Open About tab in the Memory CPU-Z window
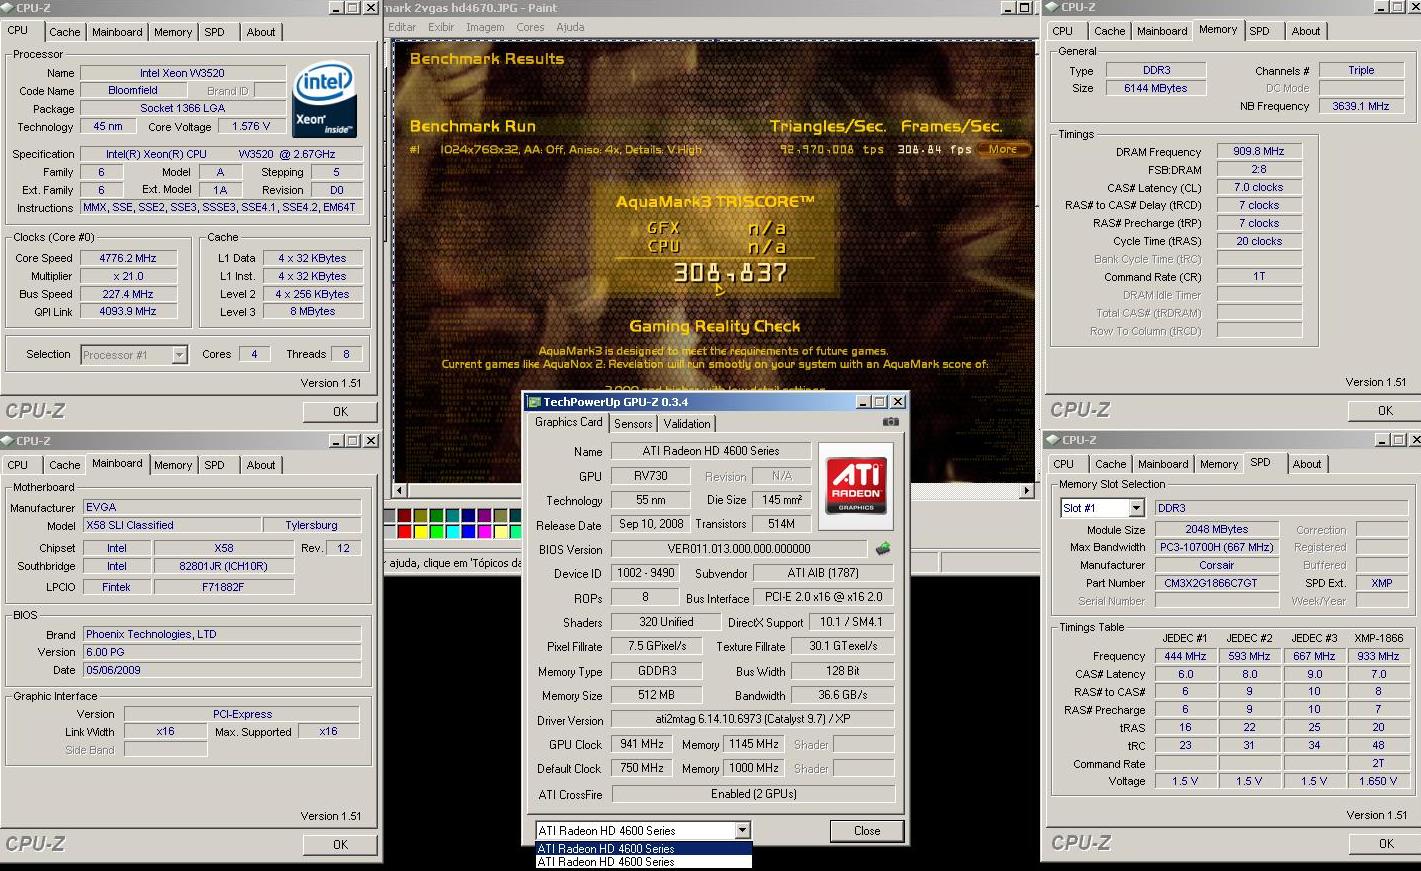Screen dimensions: 1421x871 click(1306, 31)
